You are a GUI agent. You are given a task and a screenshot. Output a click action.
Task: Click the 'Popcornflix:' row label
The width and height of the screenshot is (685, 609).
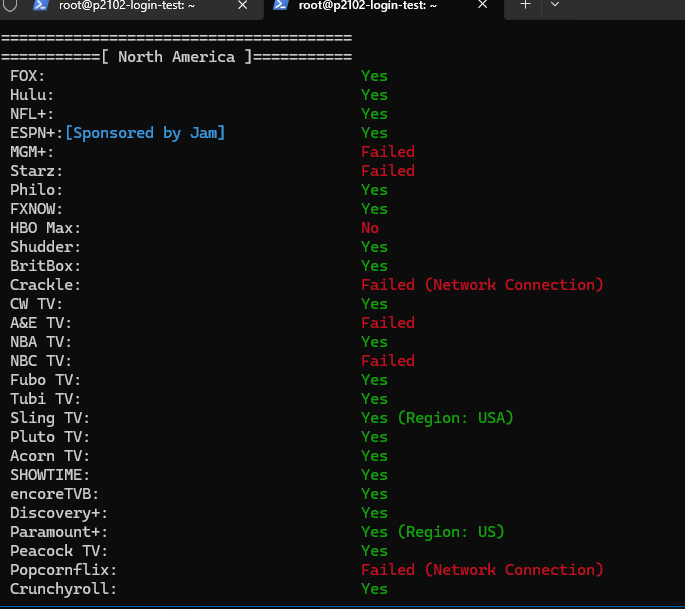[63, 570]
